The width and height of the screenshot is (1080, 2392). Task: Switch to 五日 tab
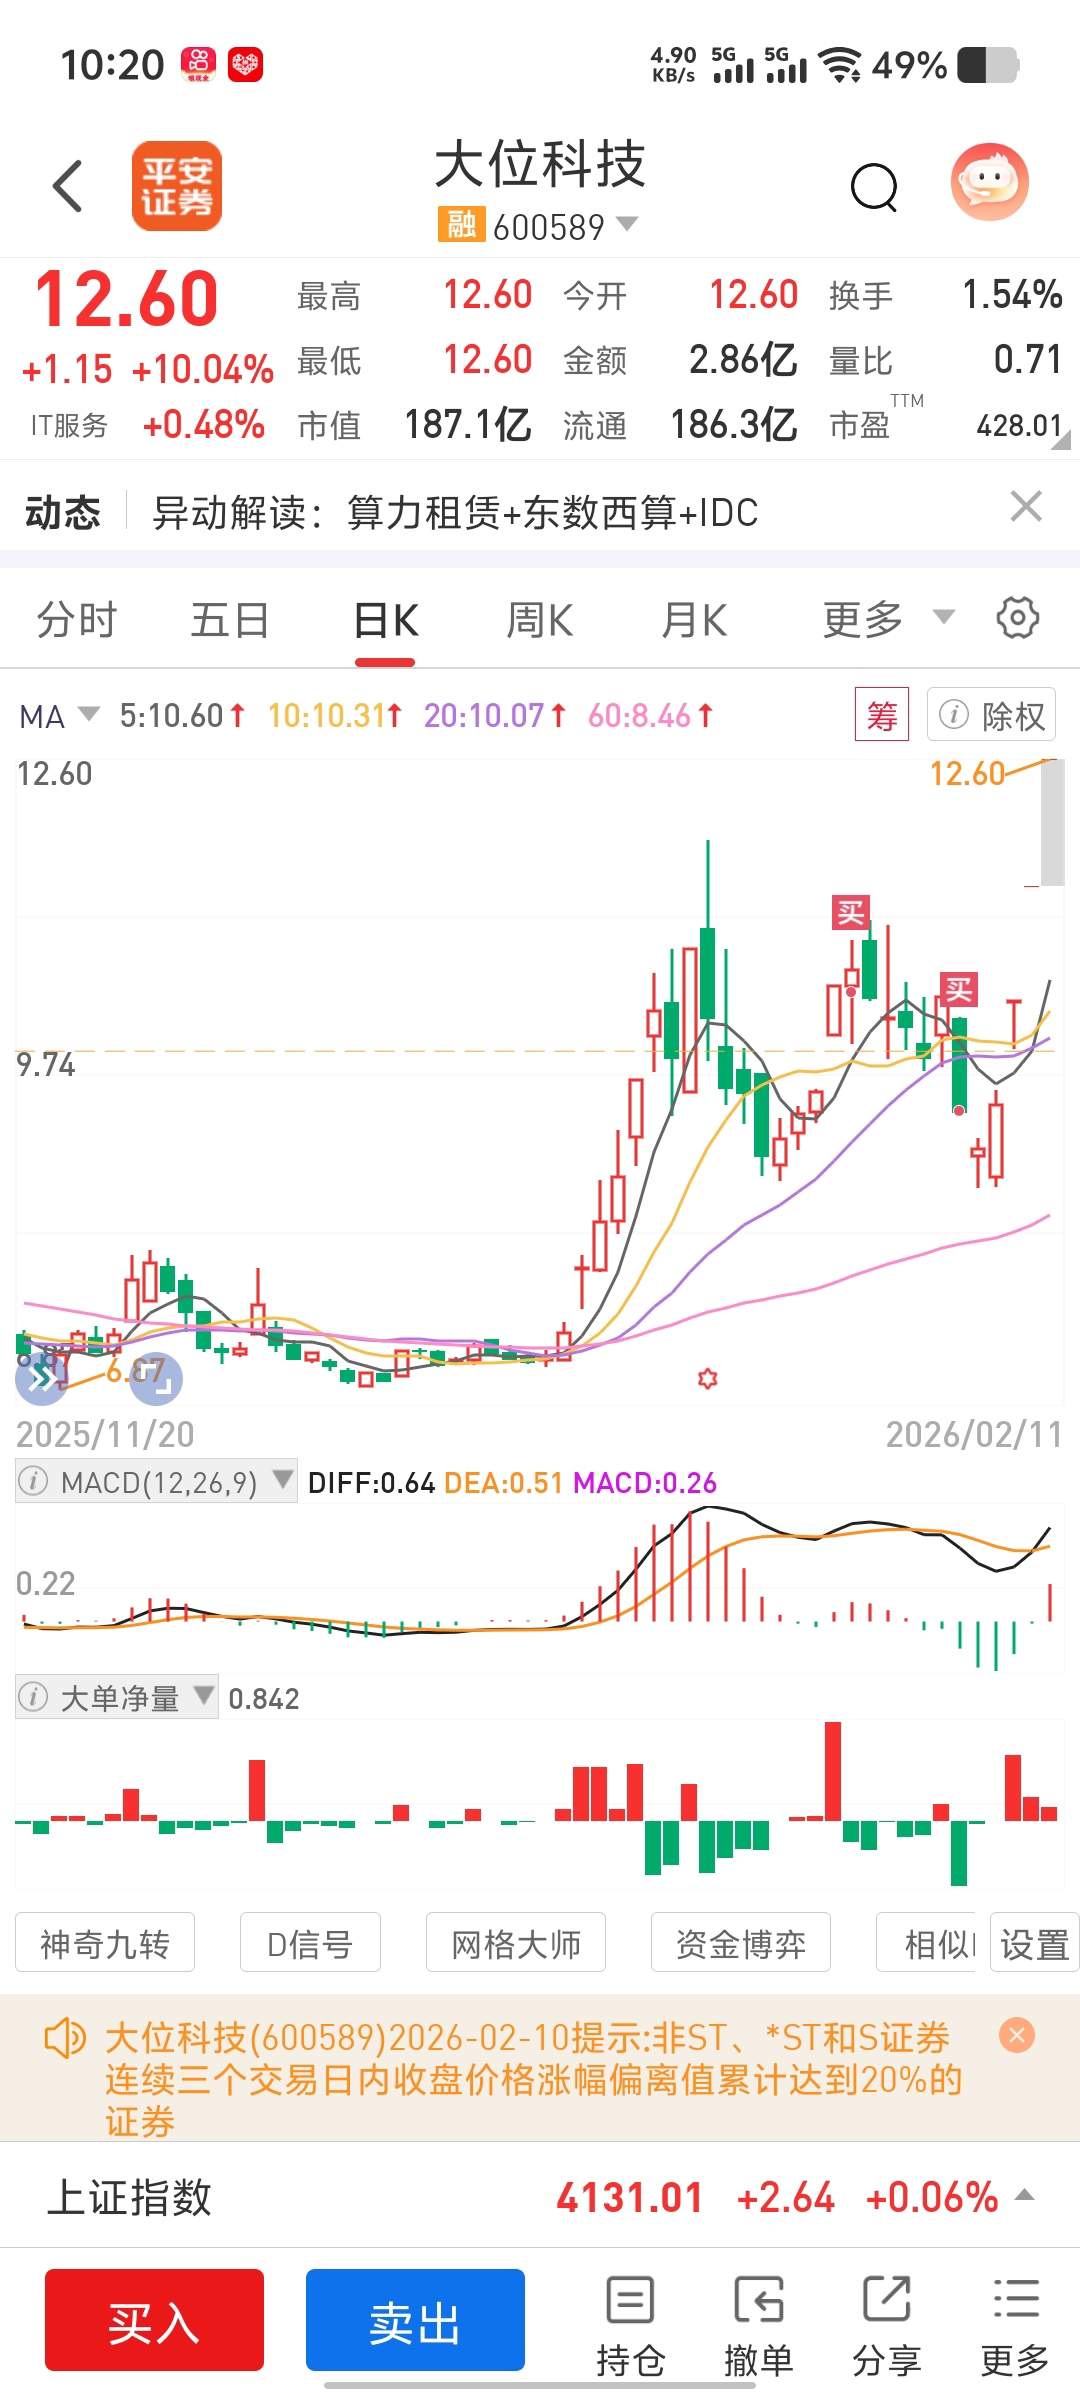[x=230, y=620]
